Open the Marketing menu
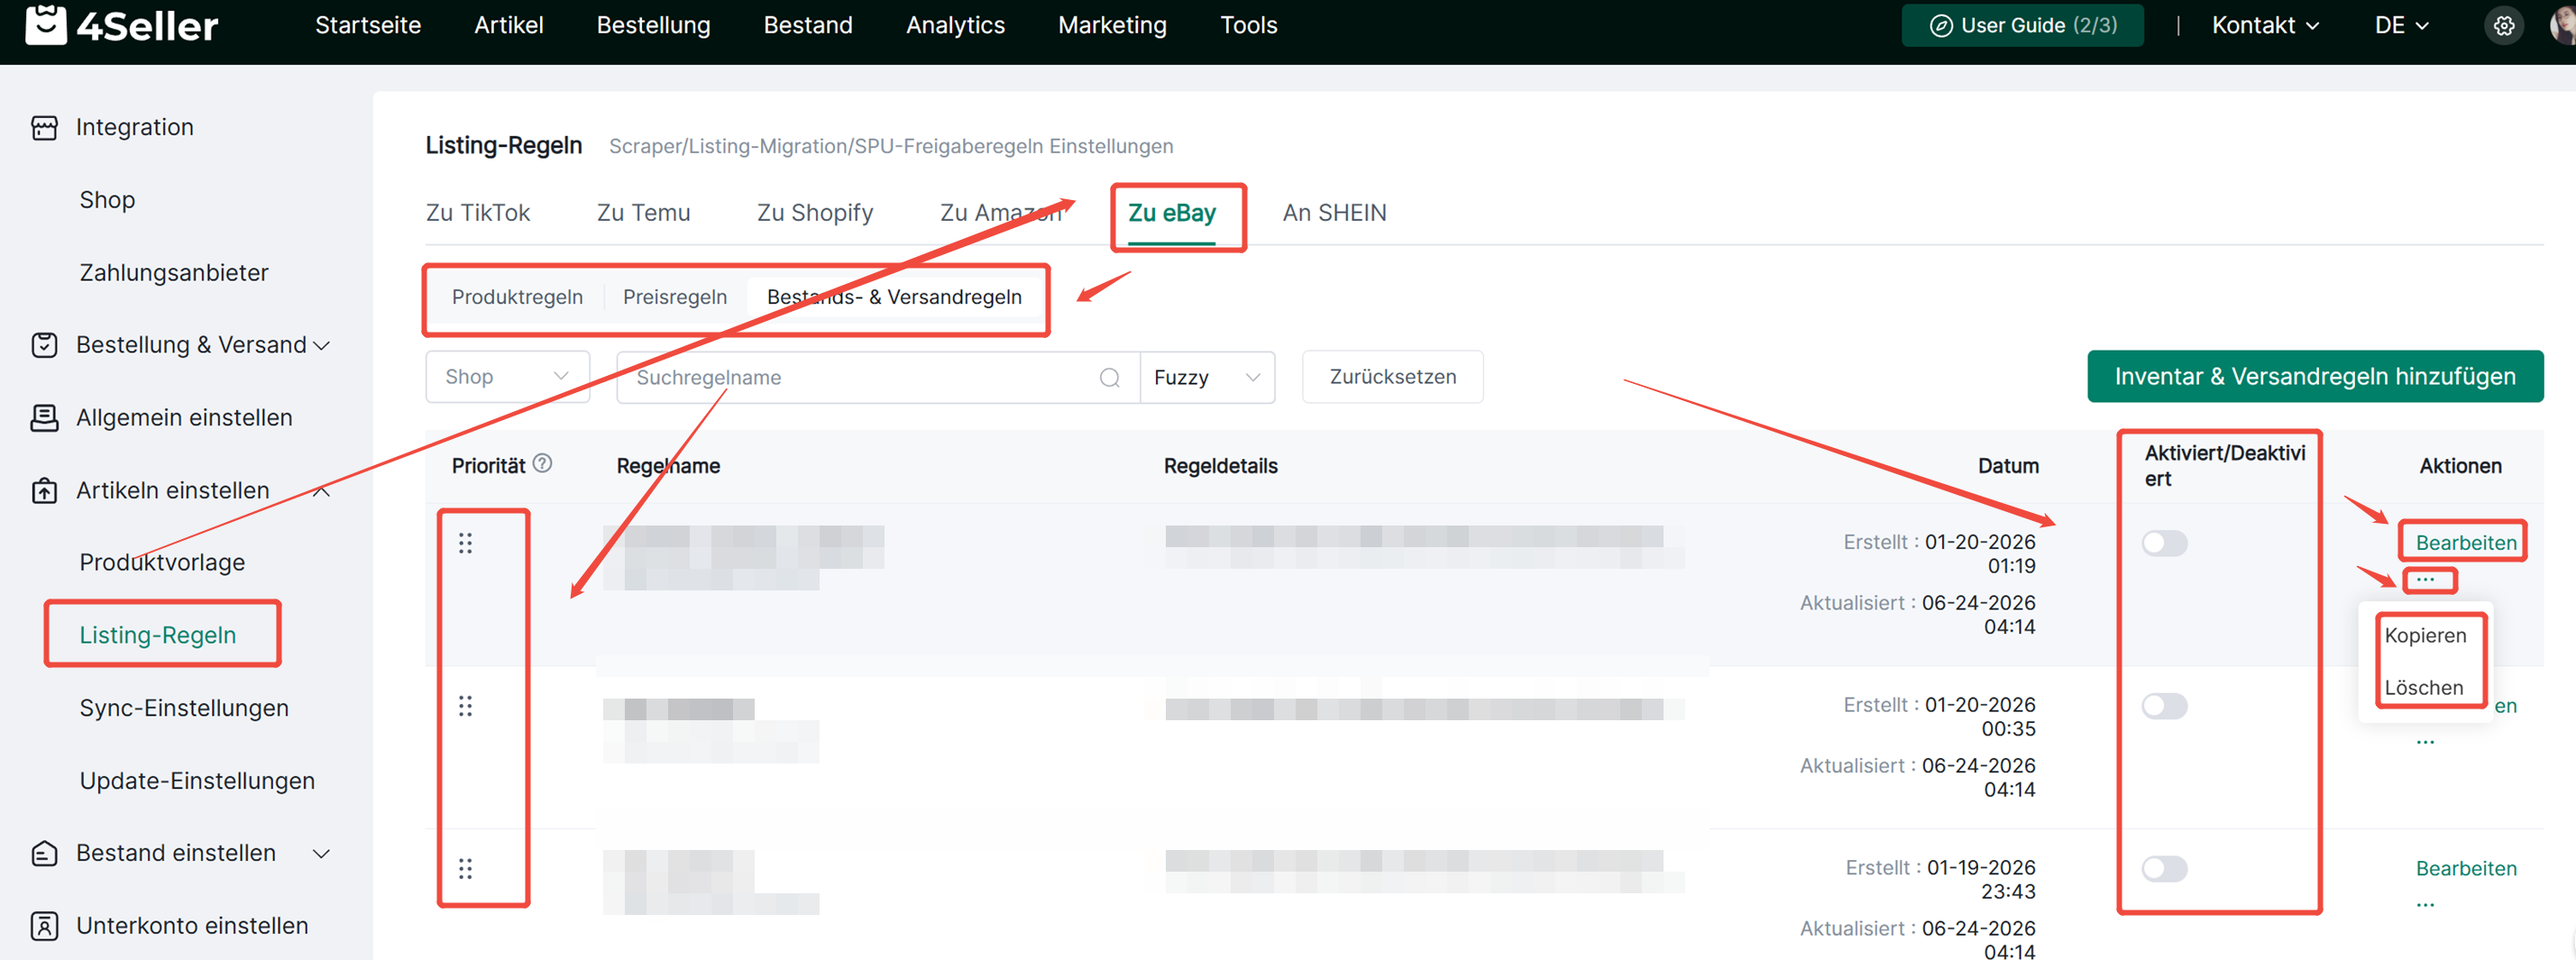Screen dimensions: 2576x960 pos(1112,26)
